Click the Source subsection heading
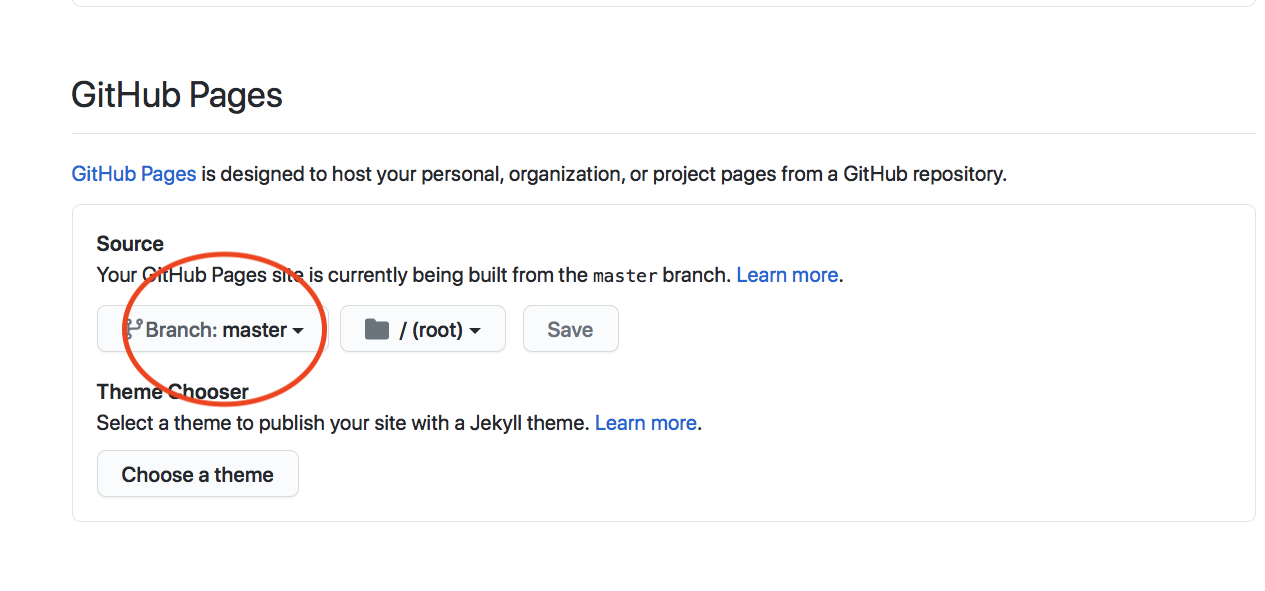The image size is (1265, 591). [x=130, y=244]
